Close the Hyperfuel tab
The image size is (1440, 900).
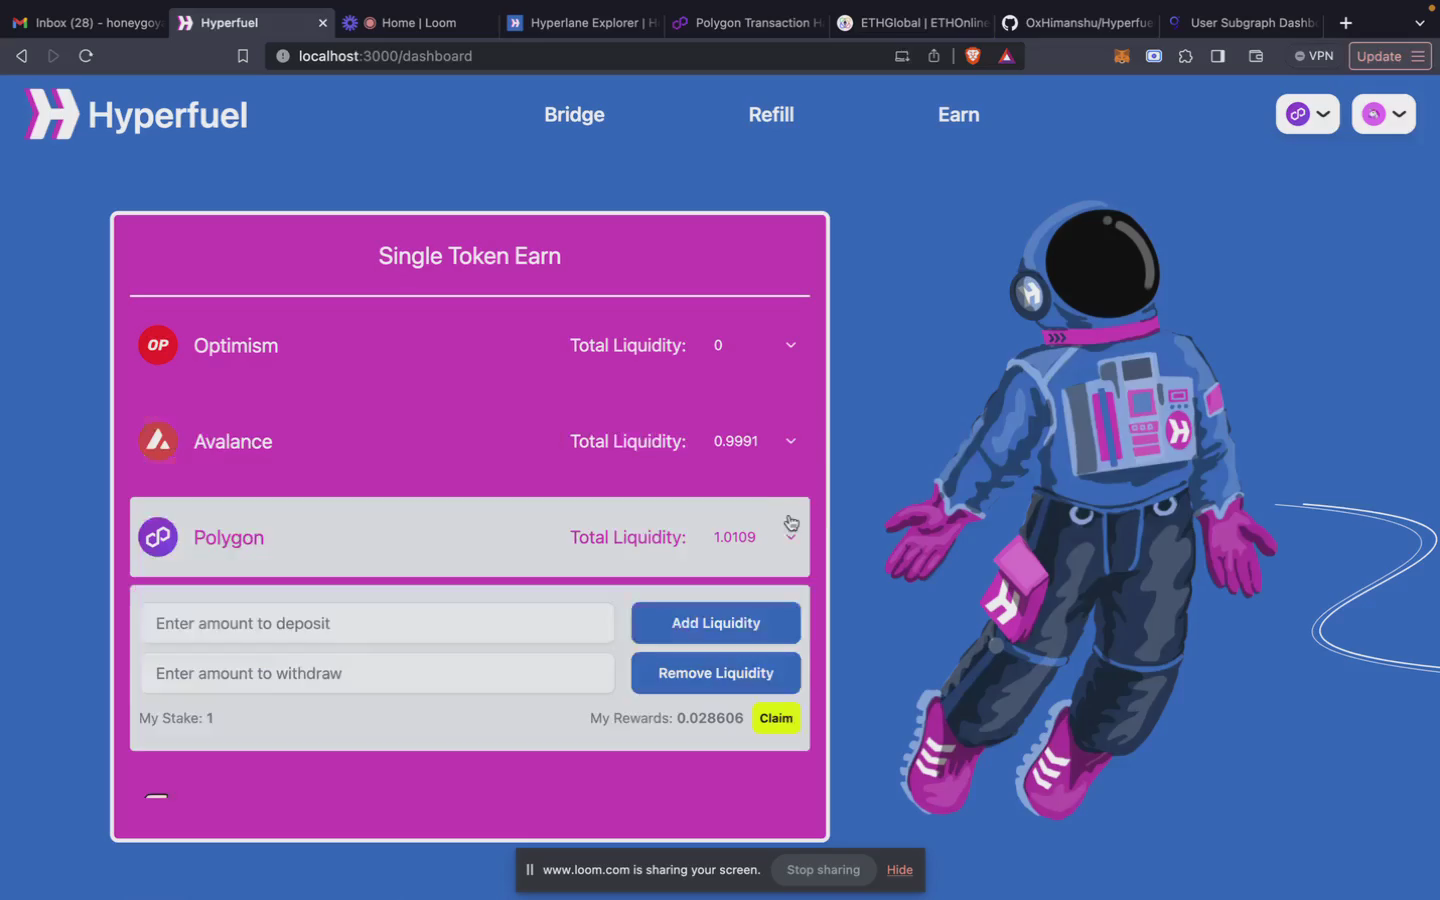point(322,22)
